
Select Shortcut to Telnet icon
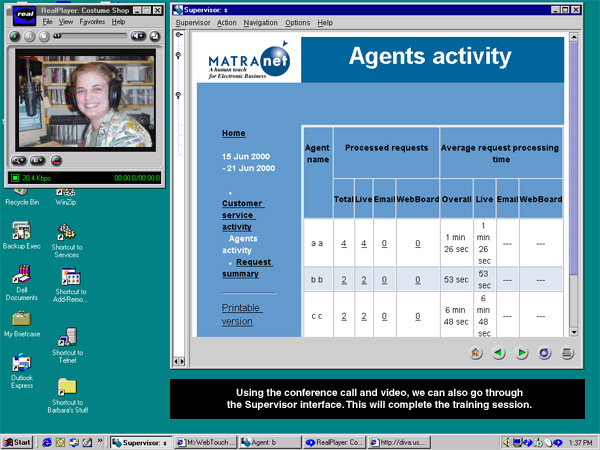pos(67,345)
